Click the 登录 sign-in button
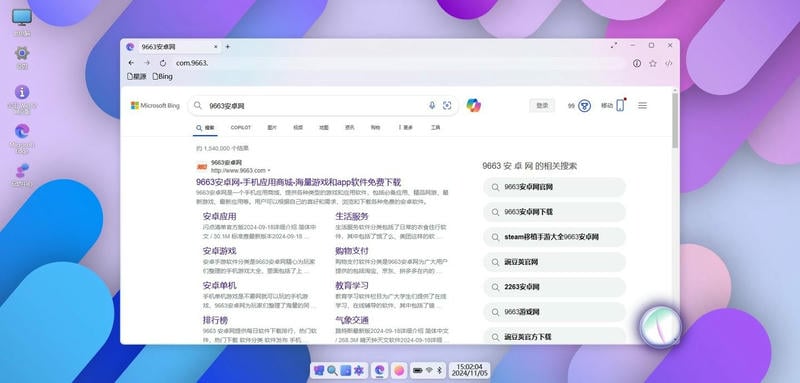 click(542, 106)
